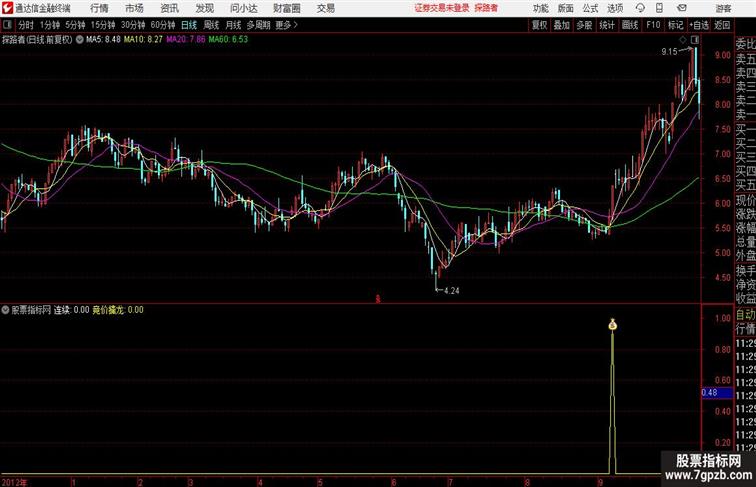Open the 发现 menu
Image resolution: width=756 pixels, height=487 pixels.
tap(204, 8)
